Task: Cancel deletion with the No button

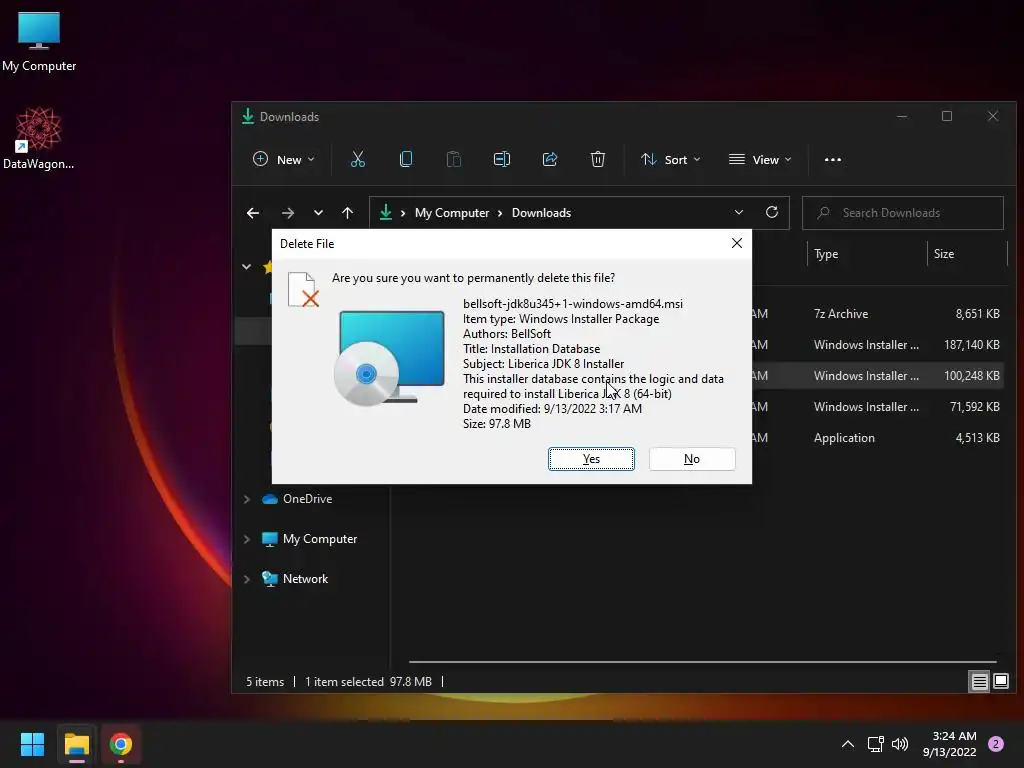Action: tap(692, 458)
